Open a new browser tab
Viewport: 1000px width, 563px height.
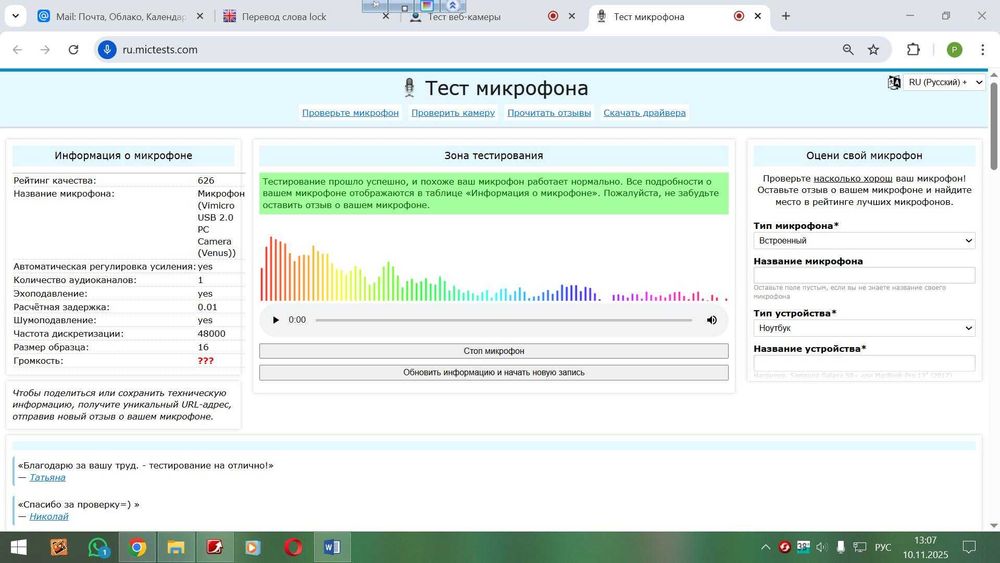click(x=786, y=16)
